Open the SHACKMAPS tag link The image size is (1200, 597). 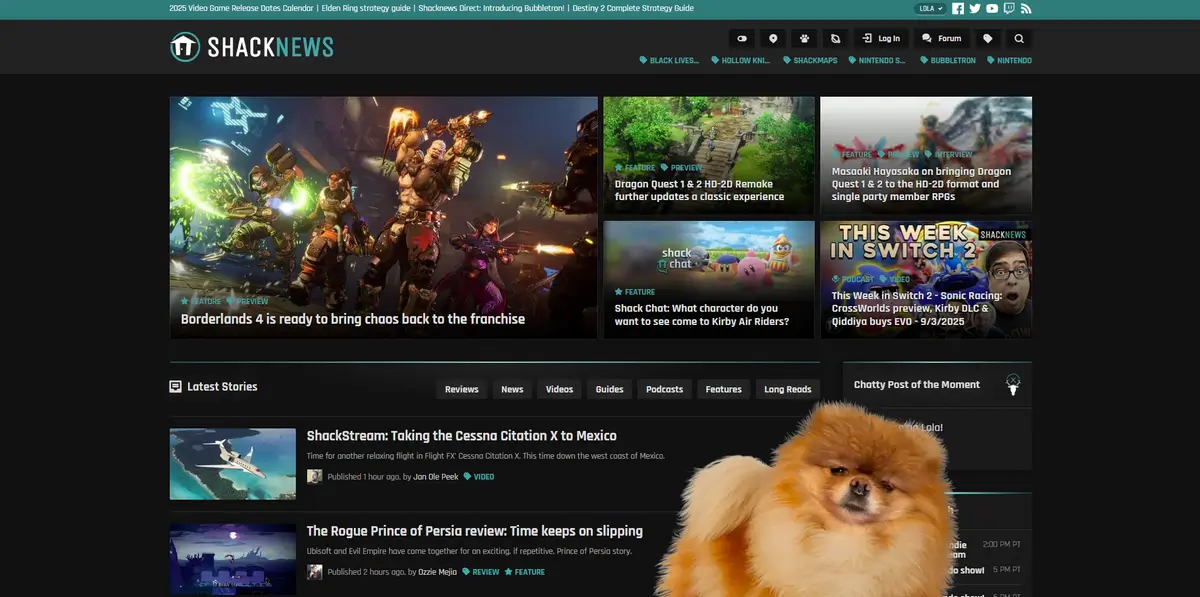point(810,61)
